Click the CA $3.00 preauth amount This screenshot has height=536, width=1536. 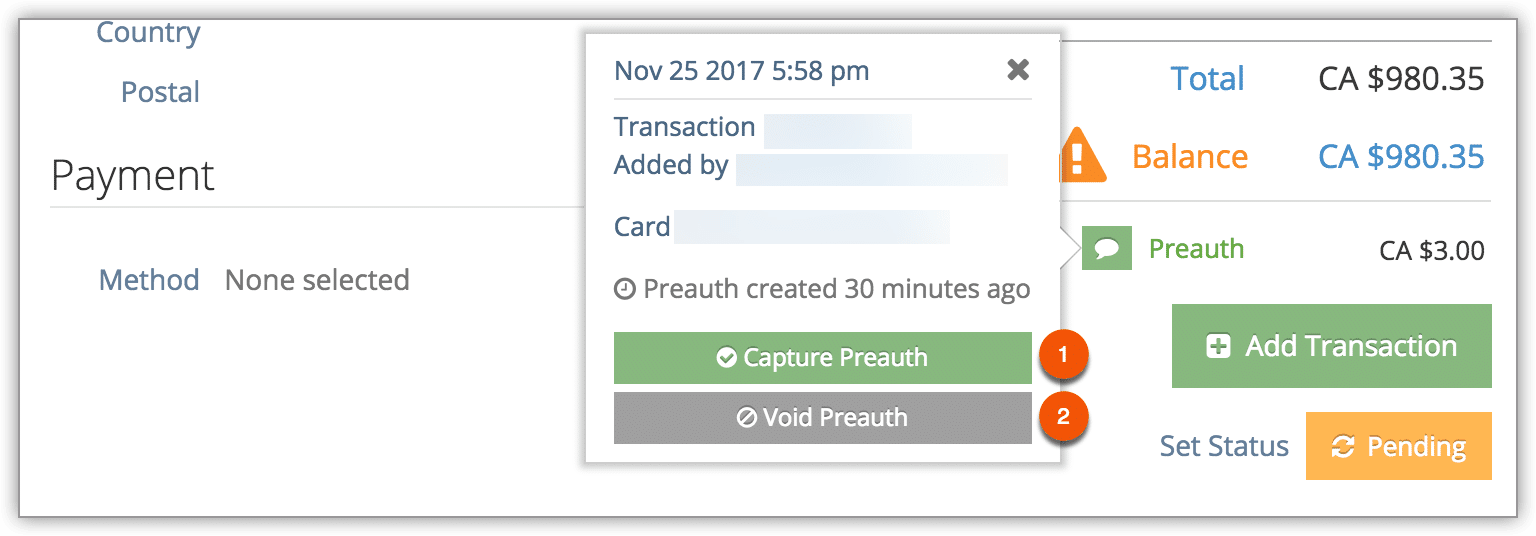1432,250
